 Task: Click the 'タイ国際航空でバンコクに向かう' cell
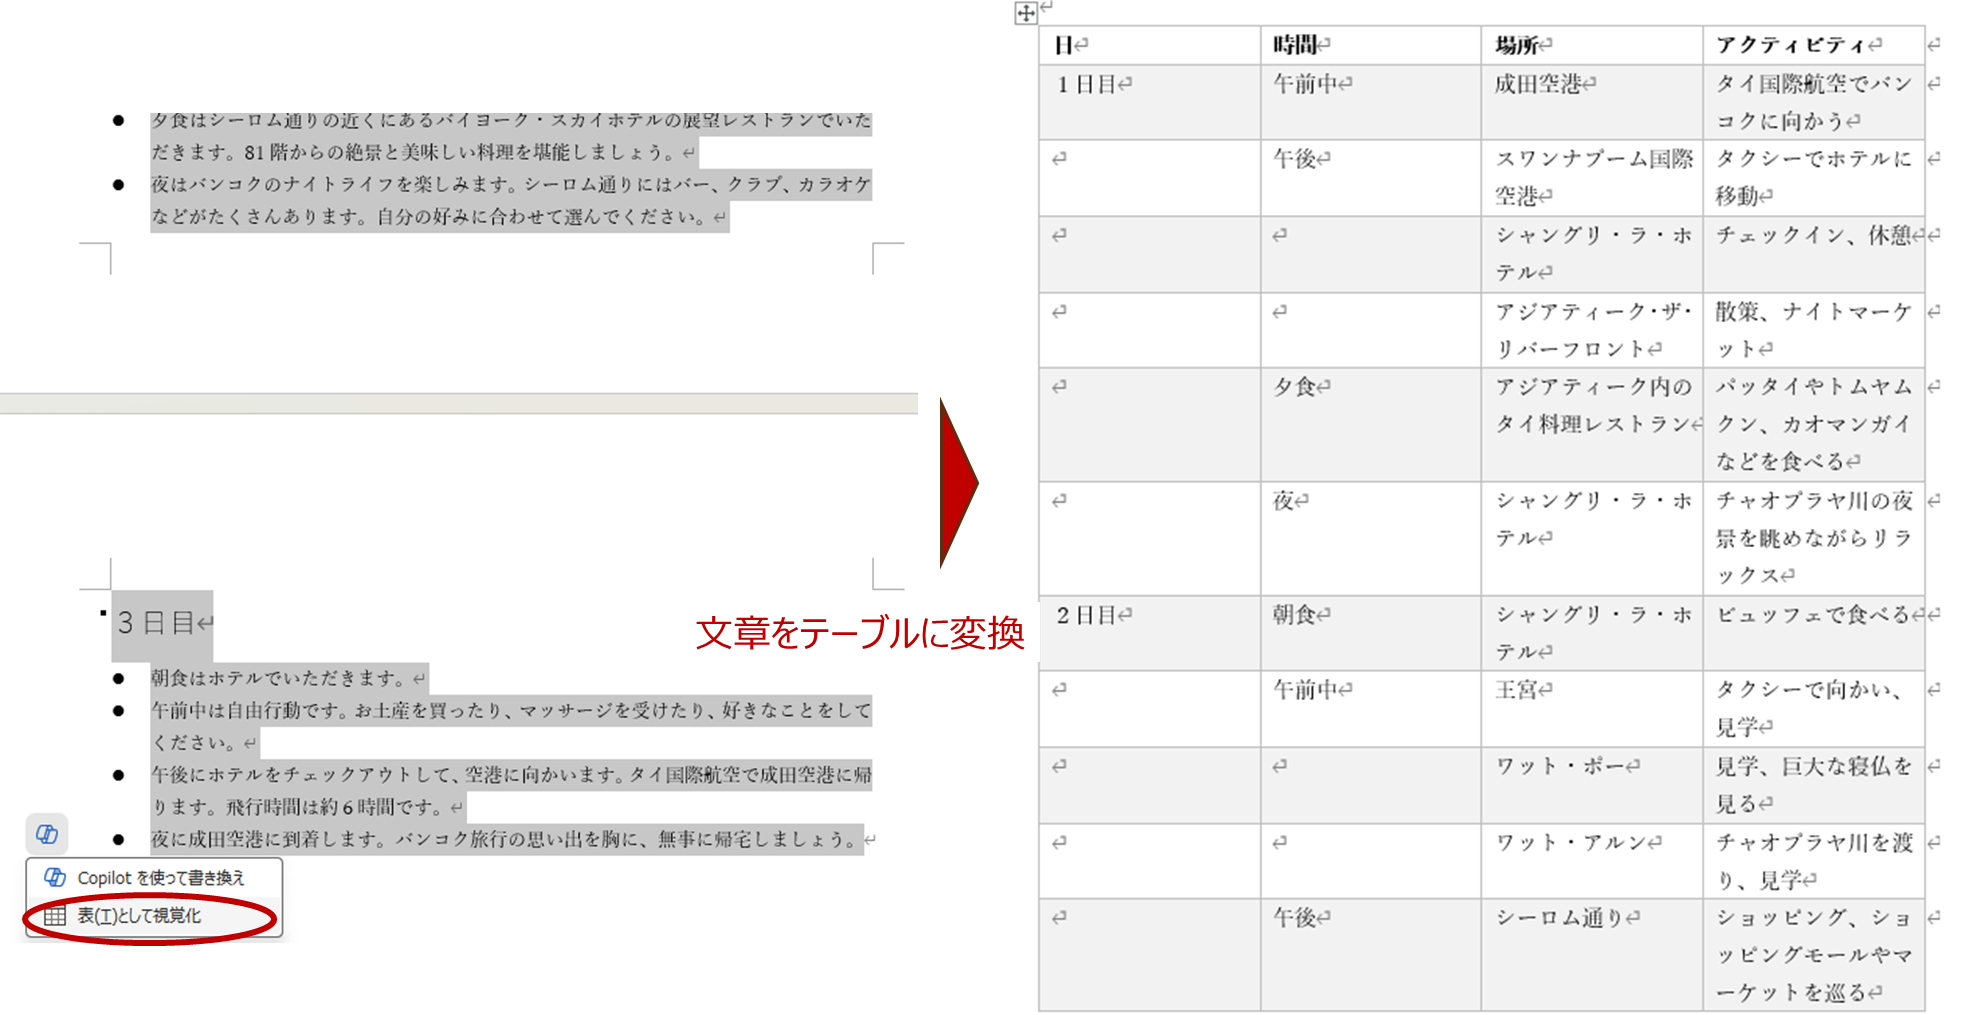coord(1814,102)
